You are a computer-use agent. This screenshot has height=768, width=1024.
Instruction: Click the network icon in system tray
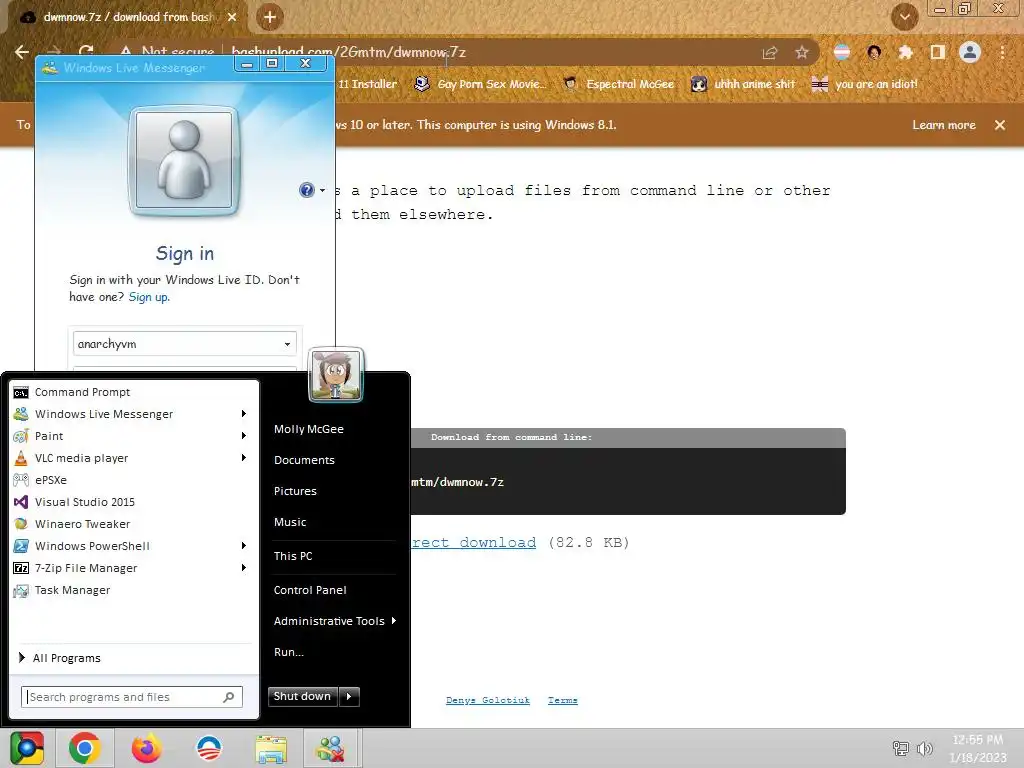click(x=901, y=748)
